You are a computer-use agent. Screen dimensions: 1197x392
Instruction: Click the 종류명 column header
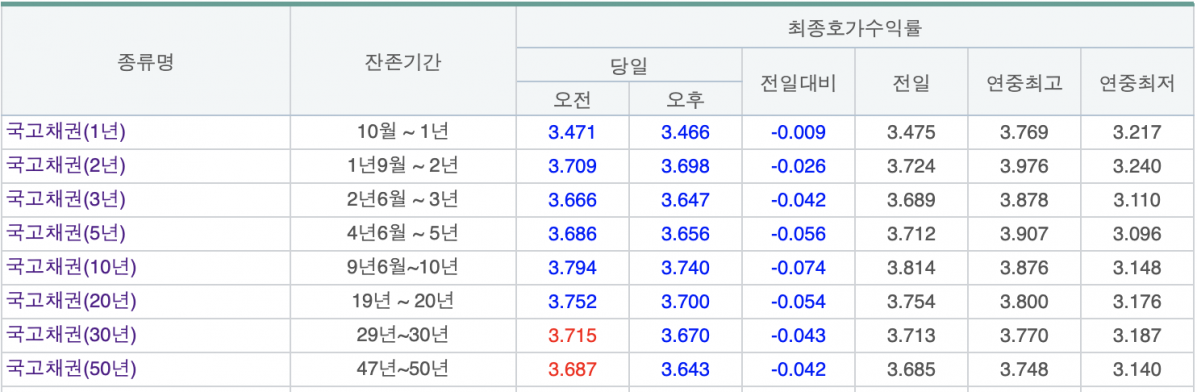[146, 62]
